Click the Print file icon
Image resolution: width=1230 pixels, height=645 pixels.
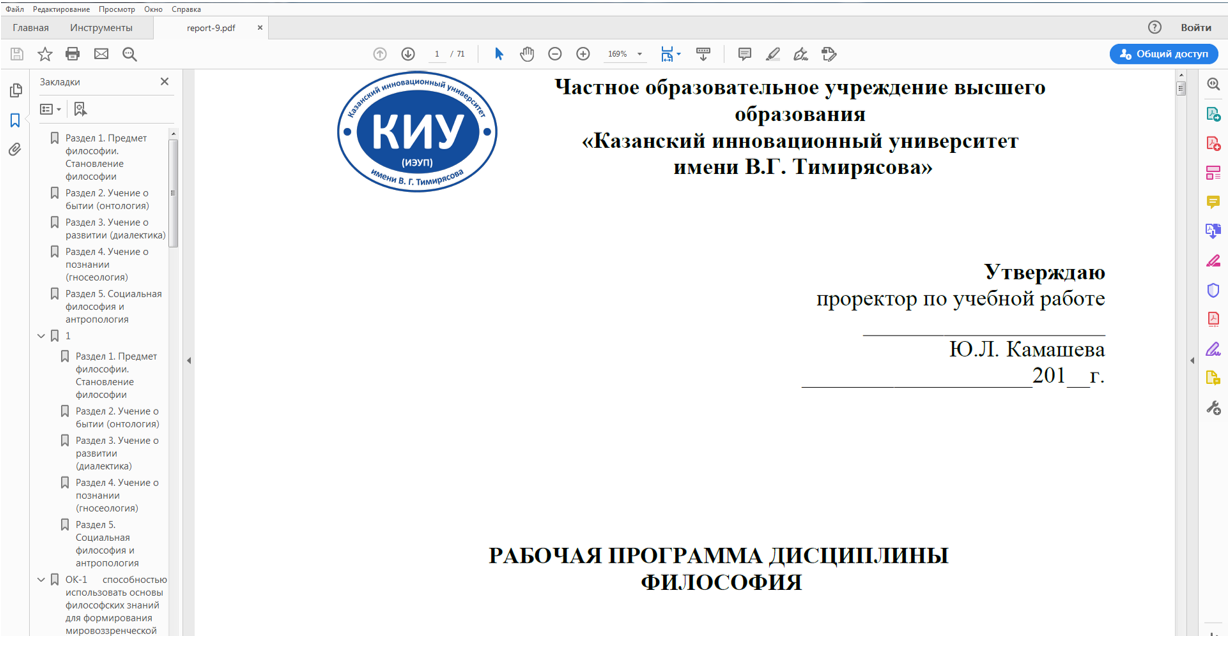point(72,54)
